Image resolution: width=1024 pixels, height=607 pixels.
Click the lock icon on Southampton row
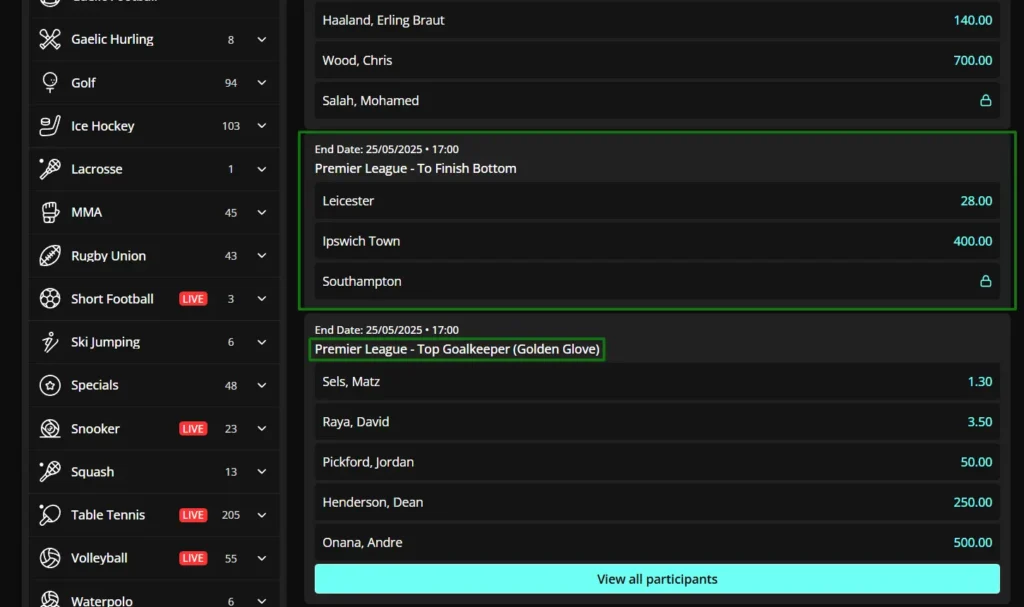click(985, 281)
